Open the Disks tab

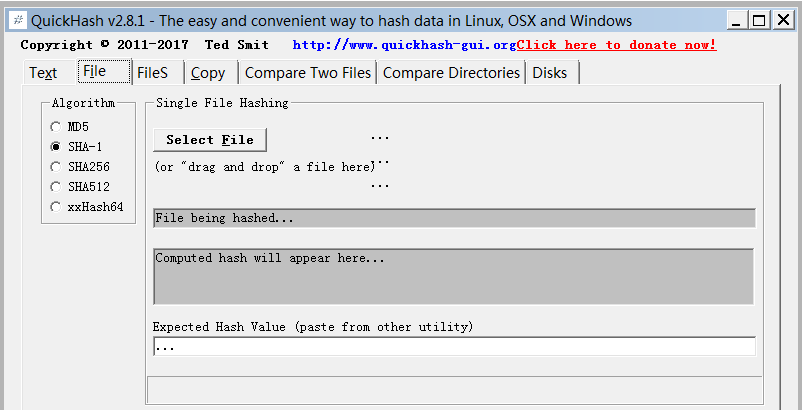click(x=550, y=73)
